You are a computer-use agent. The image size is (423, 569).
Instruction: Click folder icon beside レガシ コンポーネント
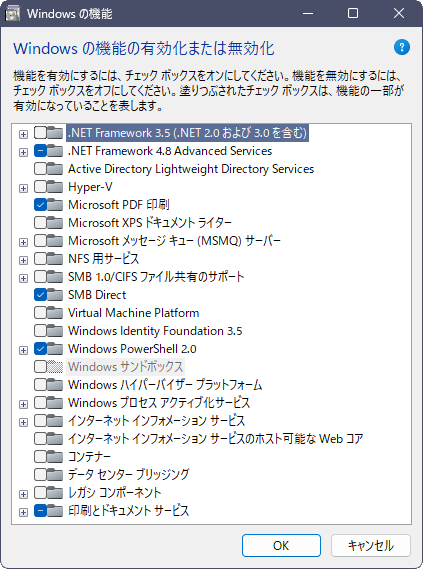(55, 492)
